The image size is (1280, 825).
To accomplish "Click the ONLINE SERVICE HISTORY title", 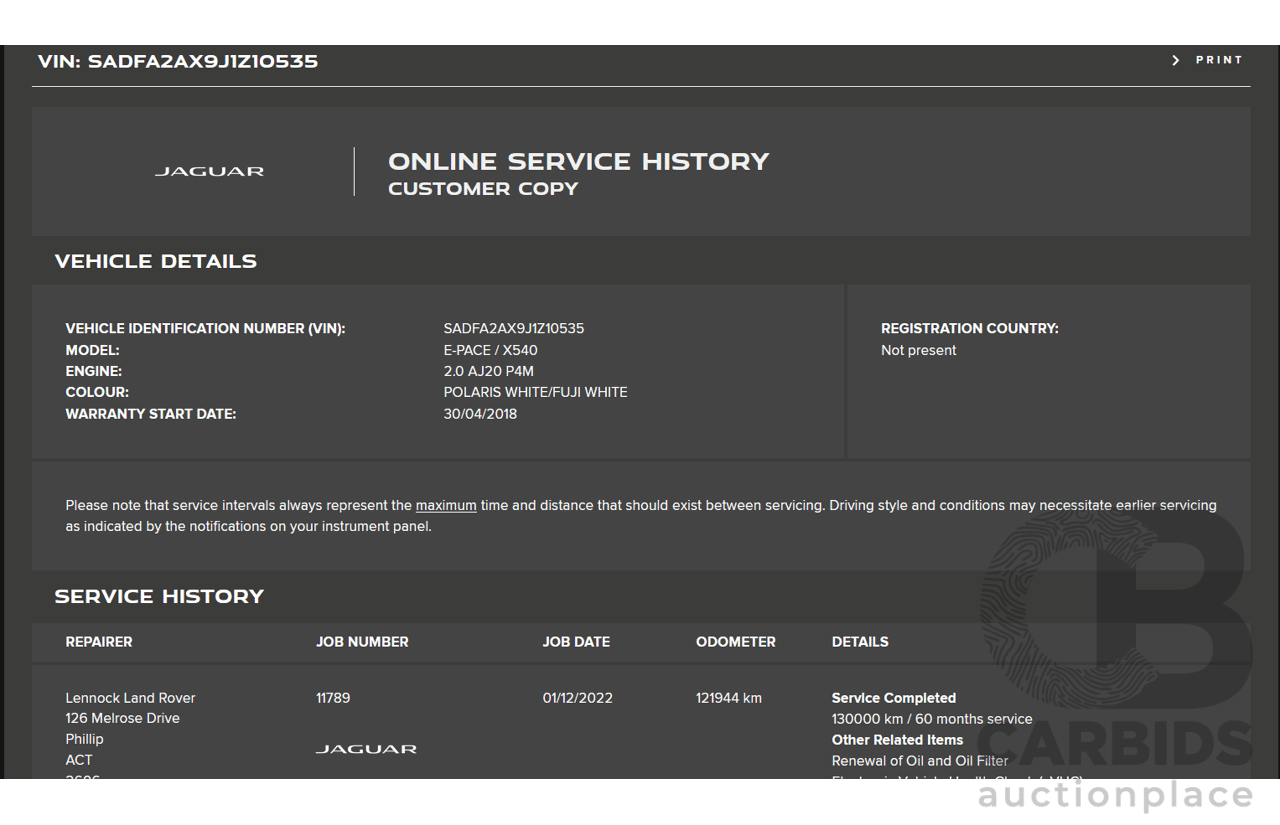I will pos(578,162).
